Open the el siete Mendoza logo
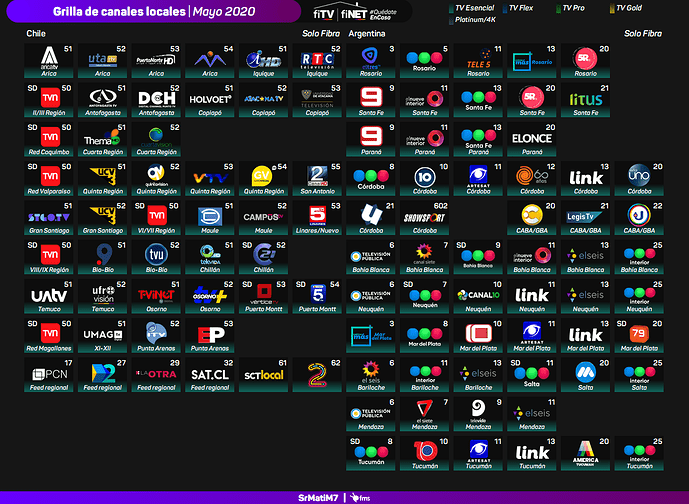The image size is (689, 504). 424,410
